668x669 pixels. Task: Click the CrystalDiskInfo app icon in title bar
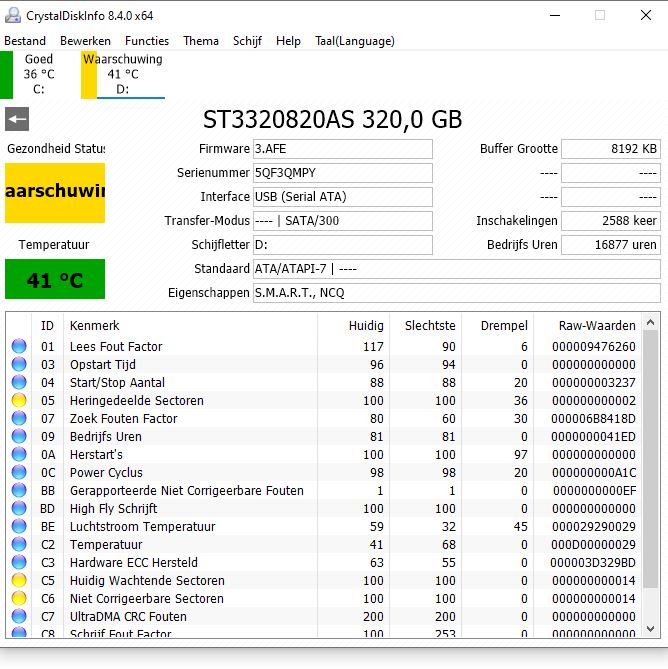(x=13, y=15)
